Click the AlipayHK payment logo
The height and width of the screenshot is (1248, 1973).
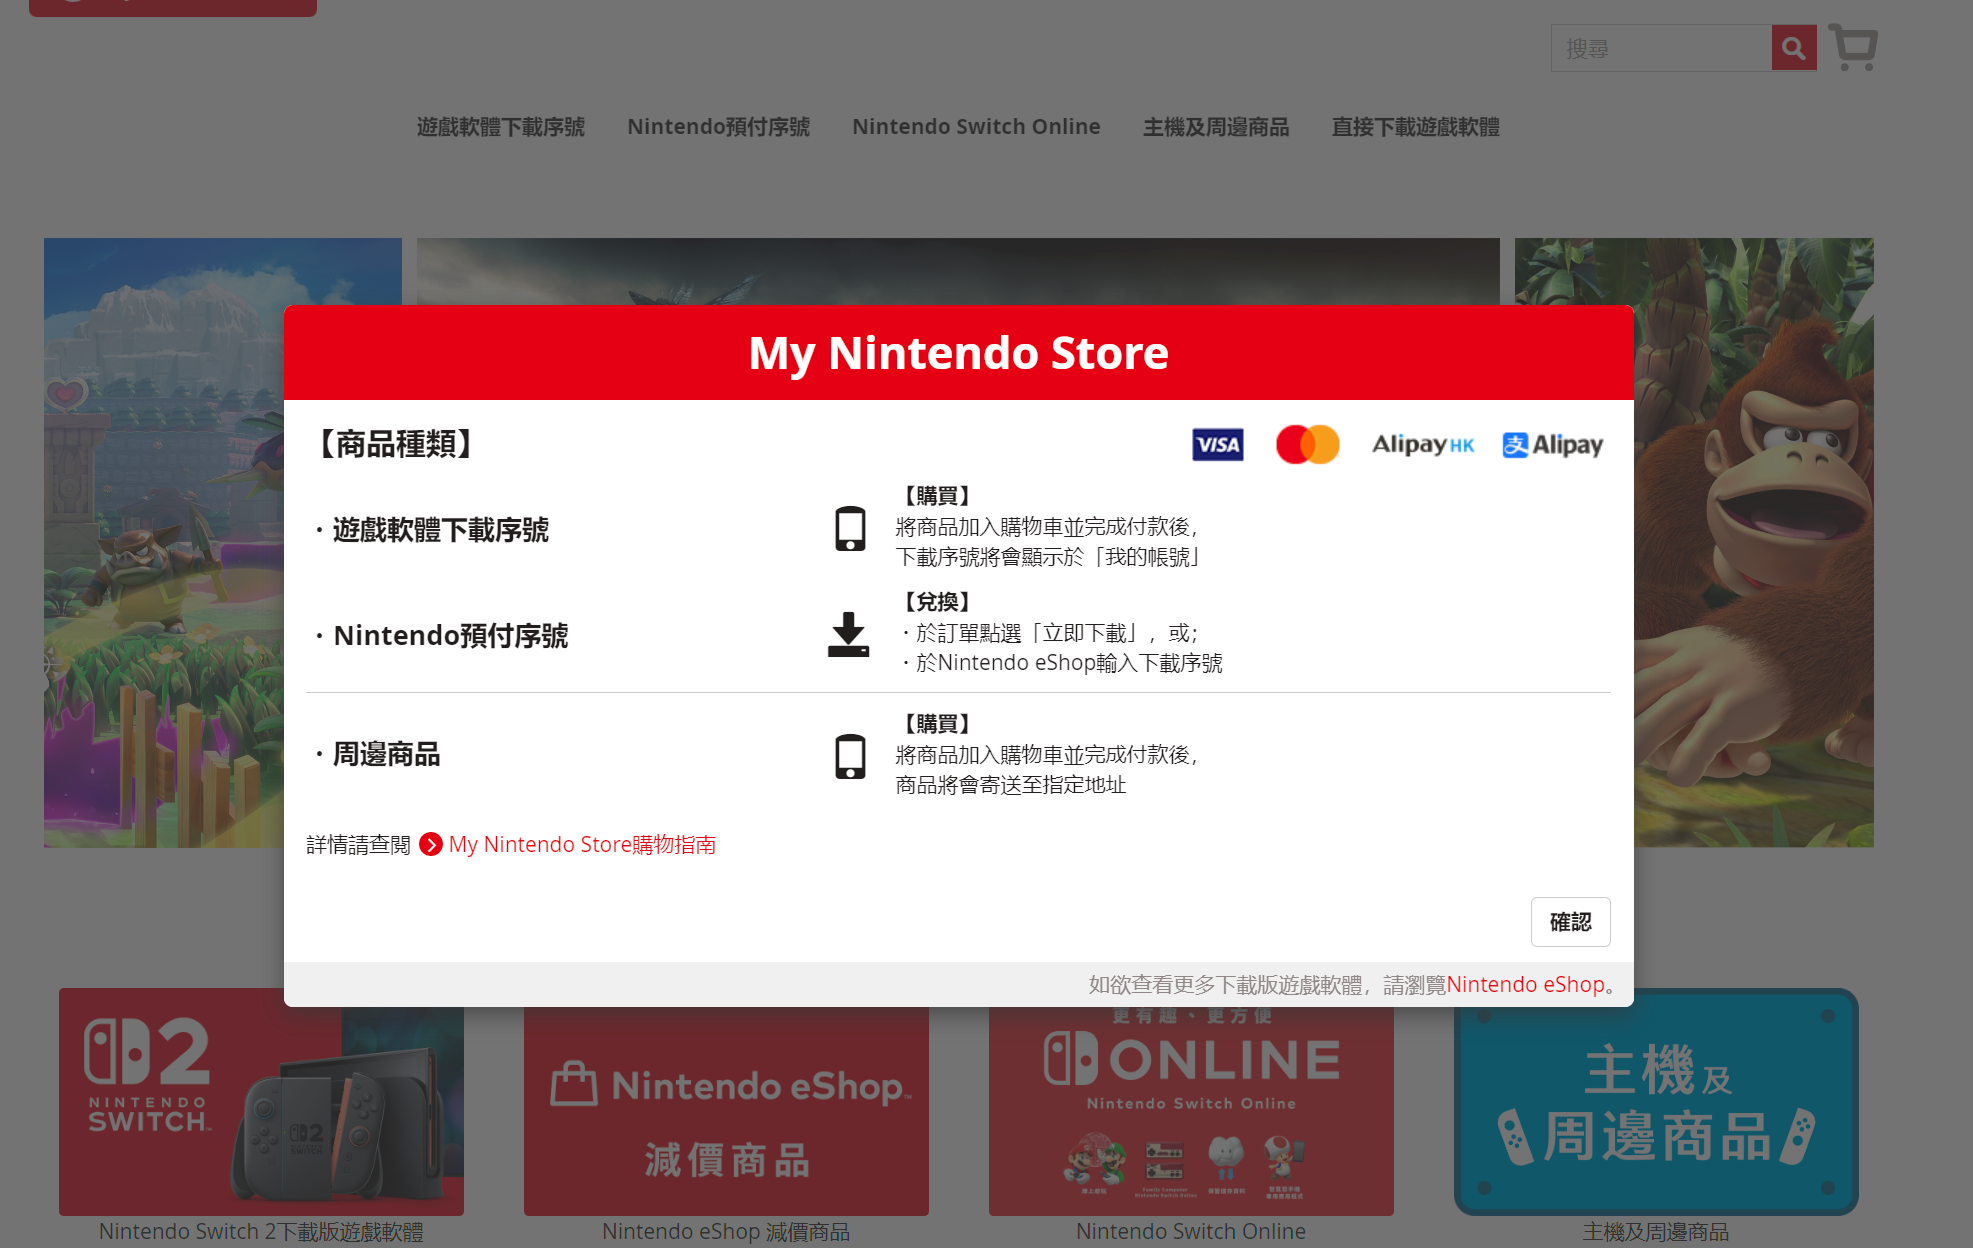1423,445
